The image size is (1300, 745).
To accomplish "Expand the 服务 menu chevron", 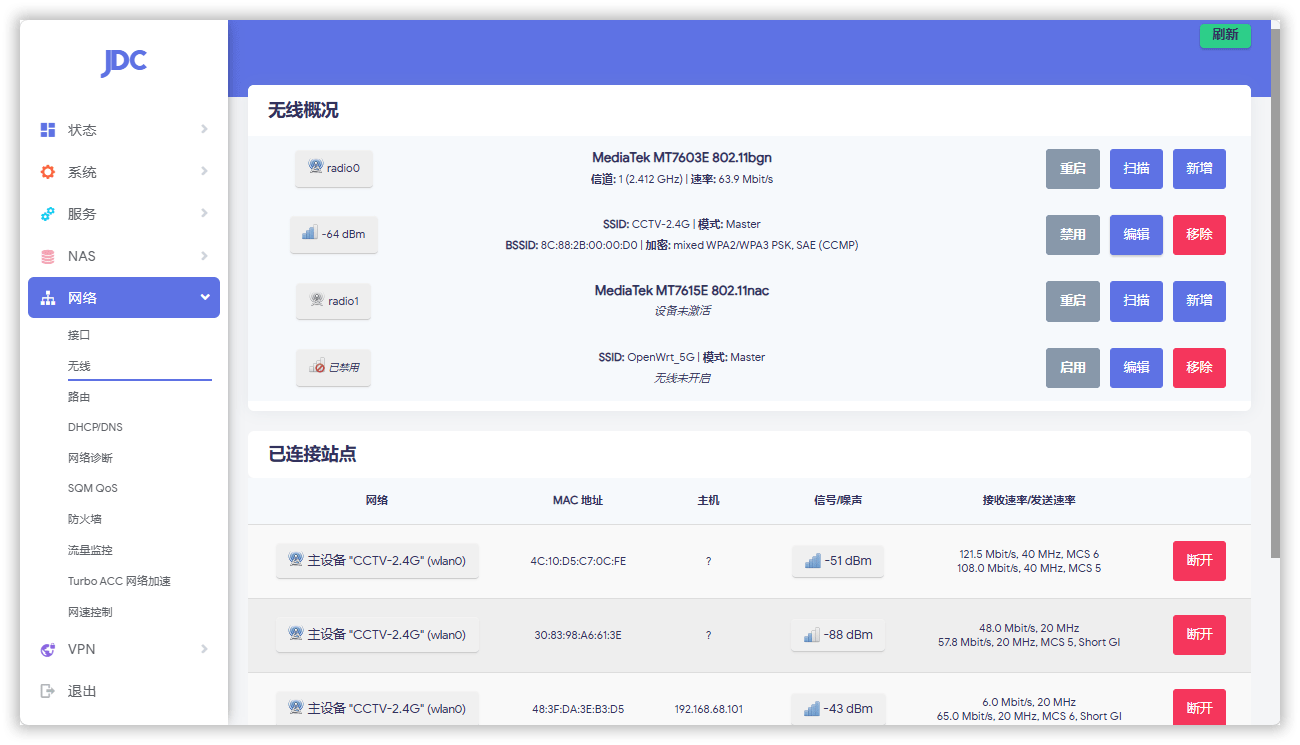I will tap(204, 213).
